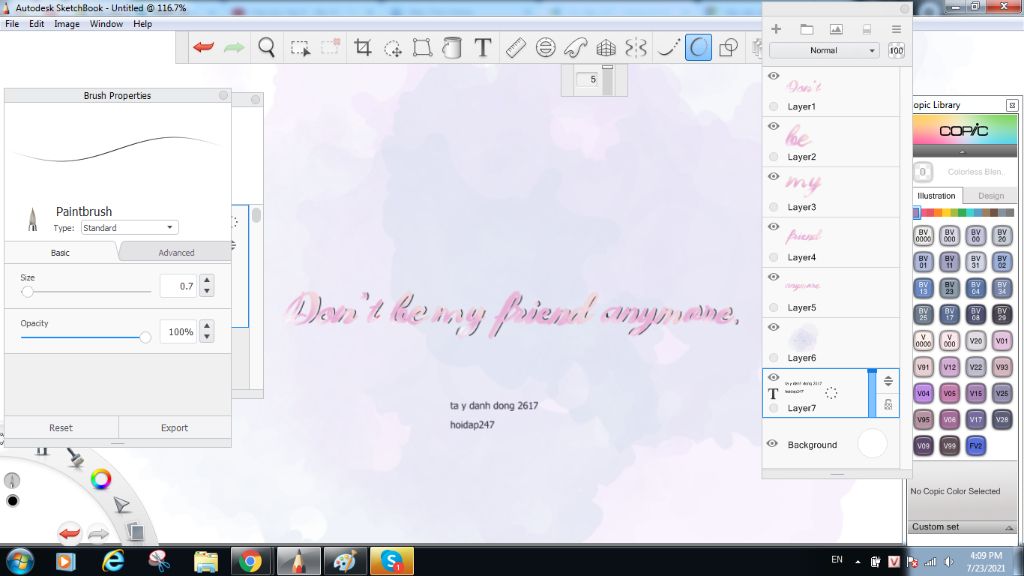Increase brush Opacity with up arrow
This screenshot has width=1024, height=576.
206,326
